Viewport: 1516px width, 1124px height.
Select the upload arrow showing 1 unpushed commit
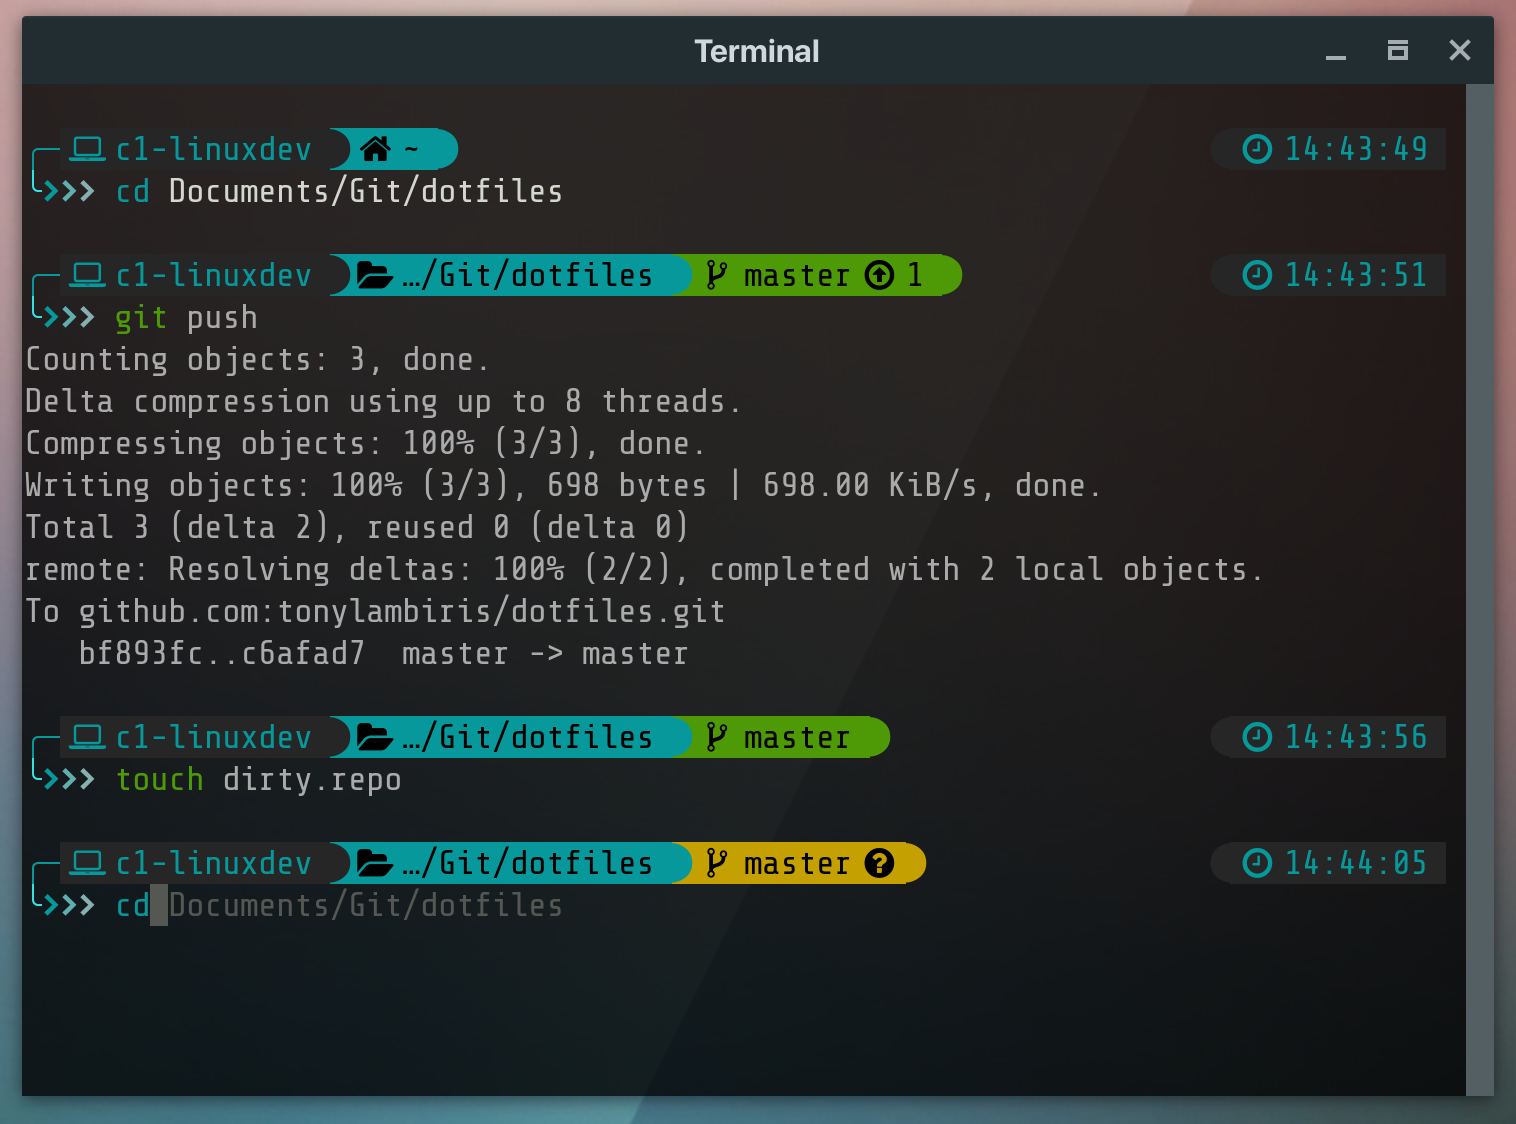tap(880, 275)
